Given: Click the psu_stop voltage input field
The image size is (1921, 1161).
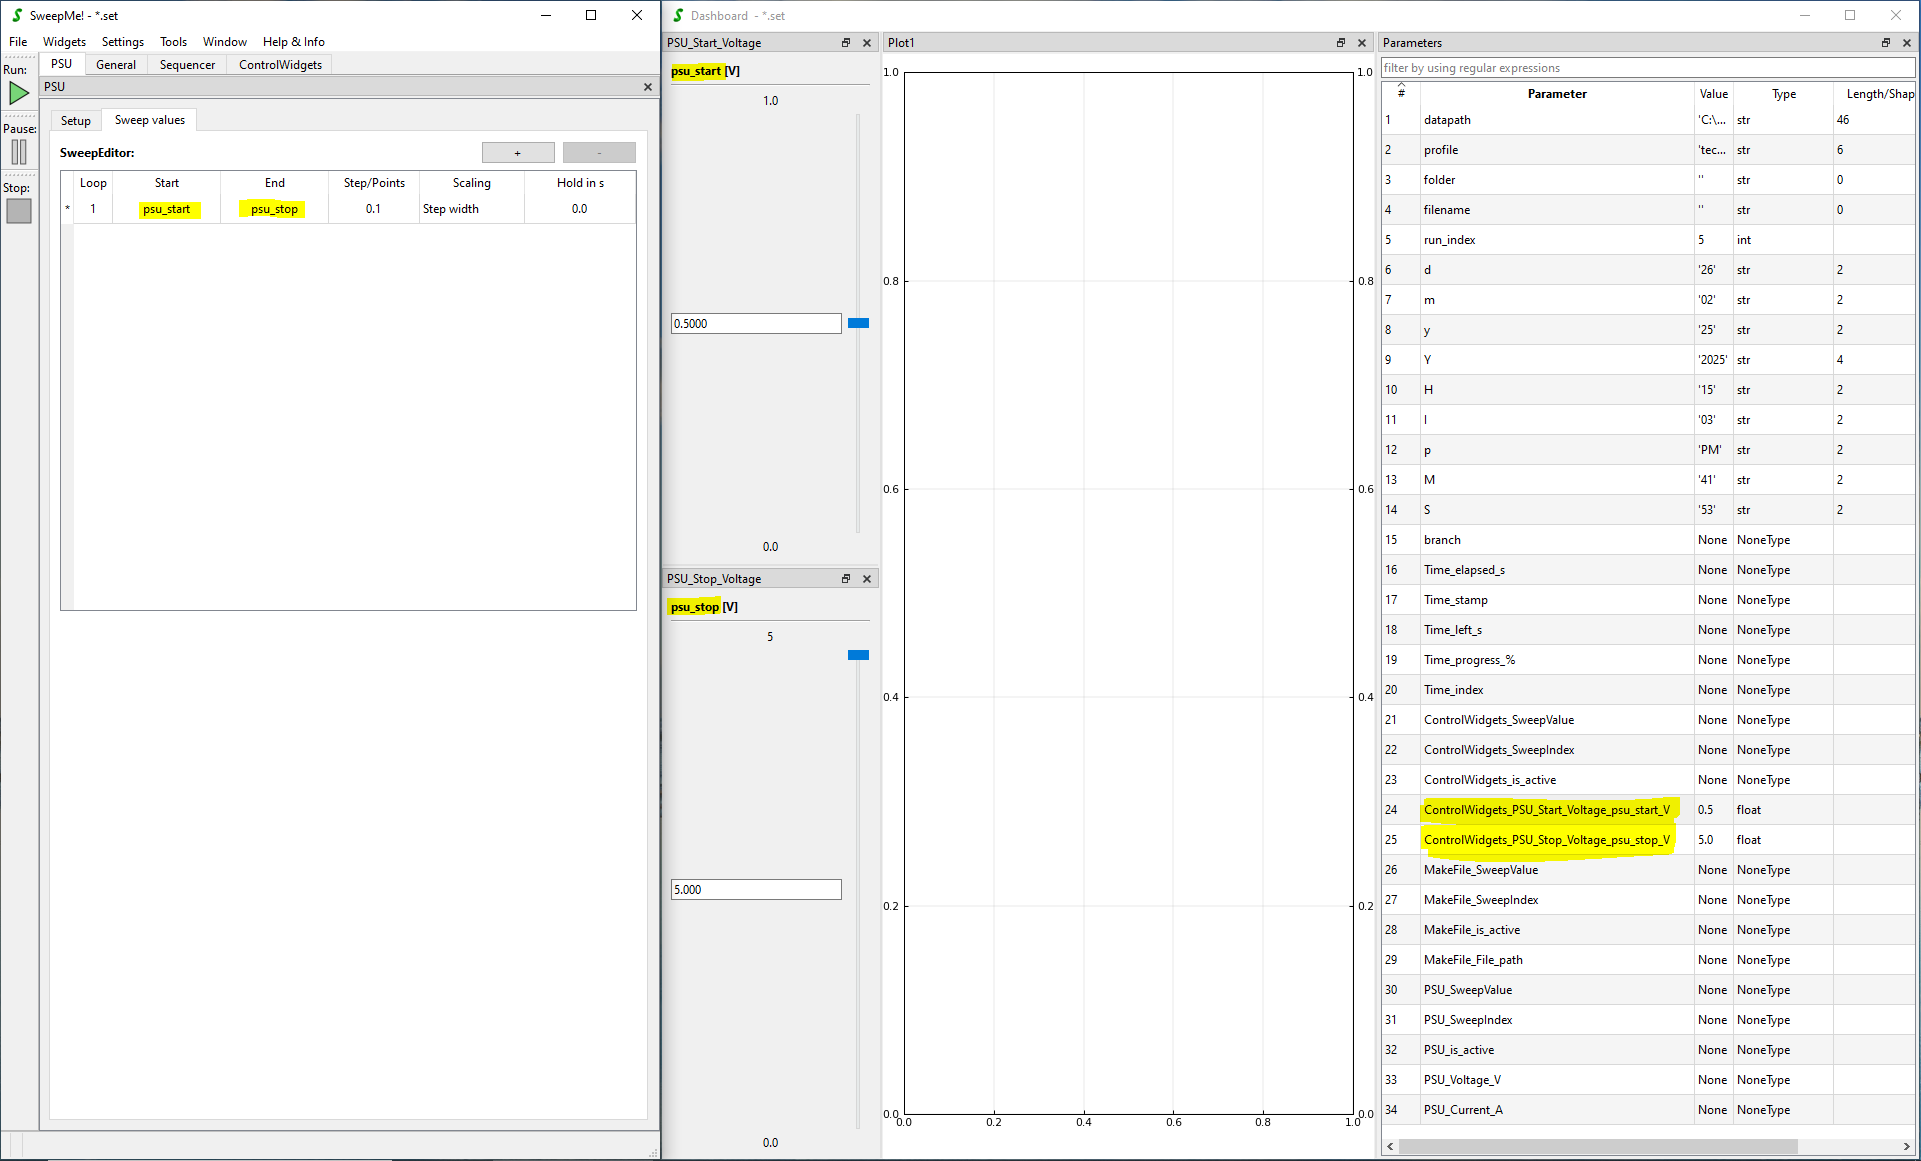Looking at the screenshot, I should pos(756,890).
